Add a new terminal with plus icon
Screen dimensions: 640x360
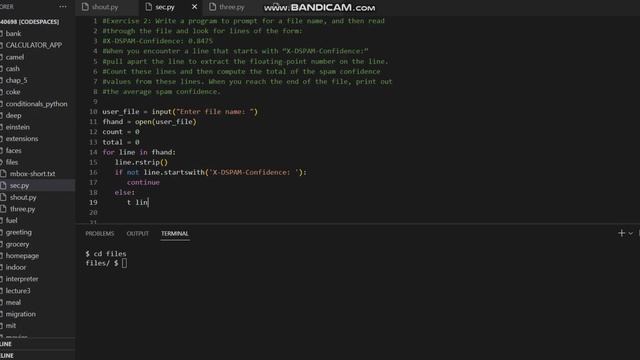click(x=621, y=233)
